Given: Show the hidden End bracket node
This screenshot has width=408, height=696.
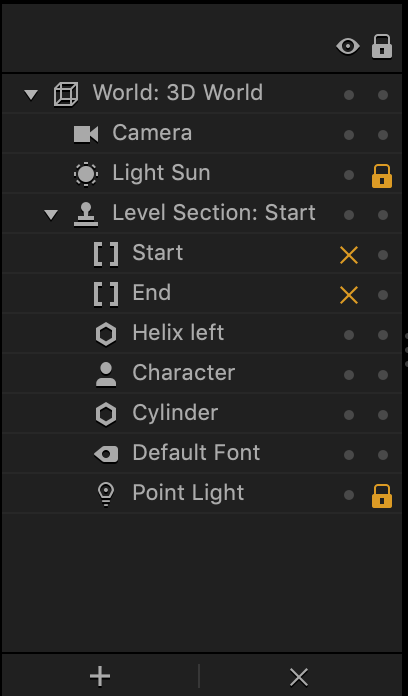Looking at the screenshot, I should pyautogui.click(x=349, y=295).
